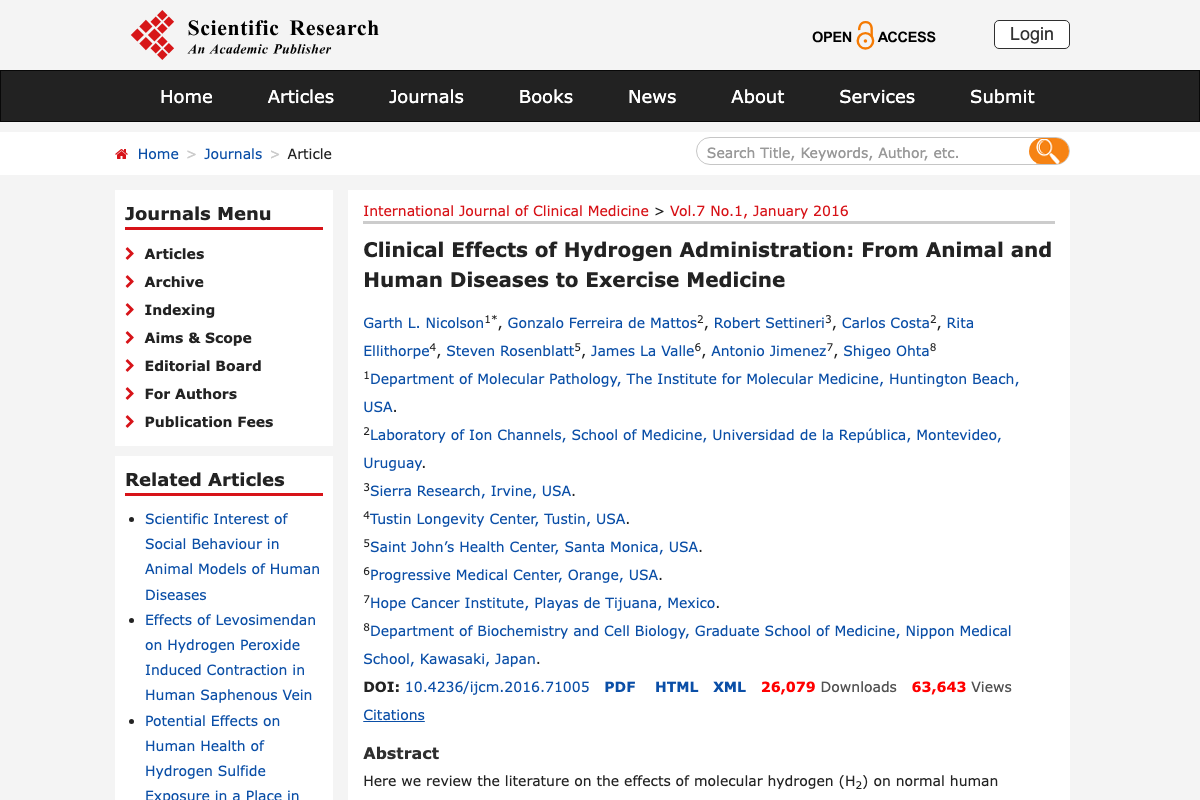
Task: Click the red arrow beside Indexing
Action: (129, 309)
